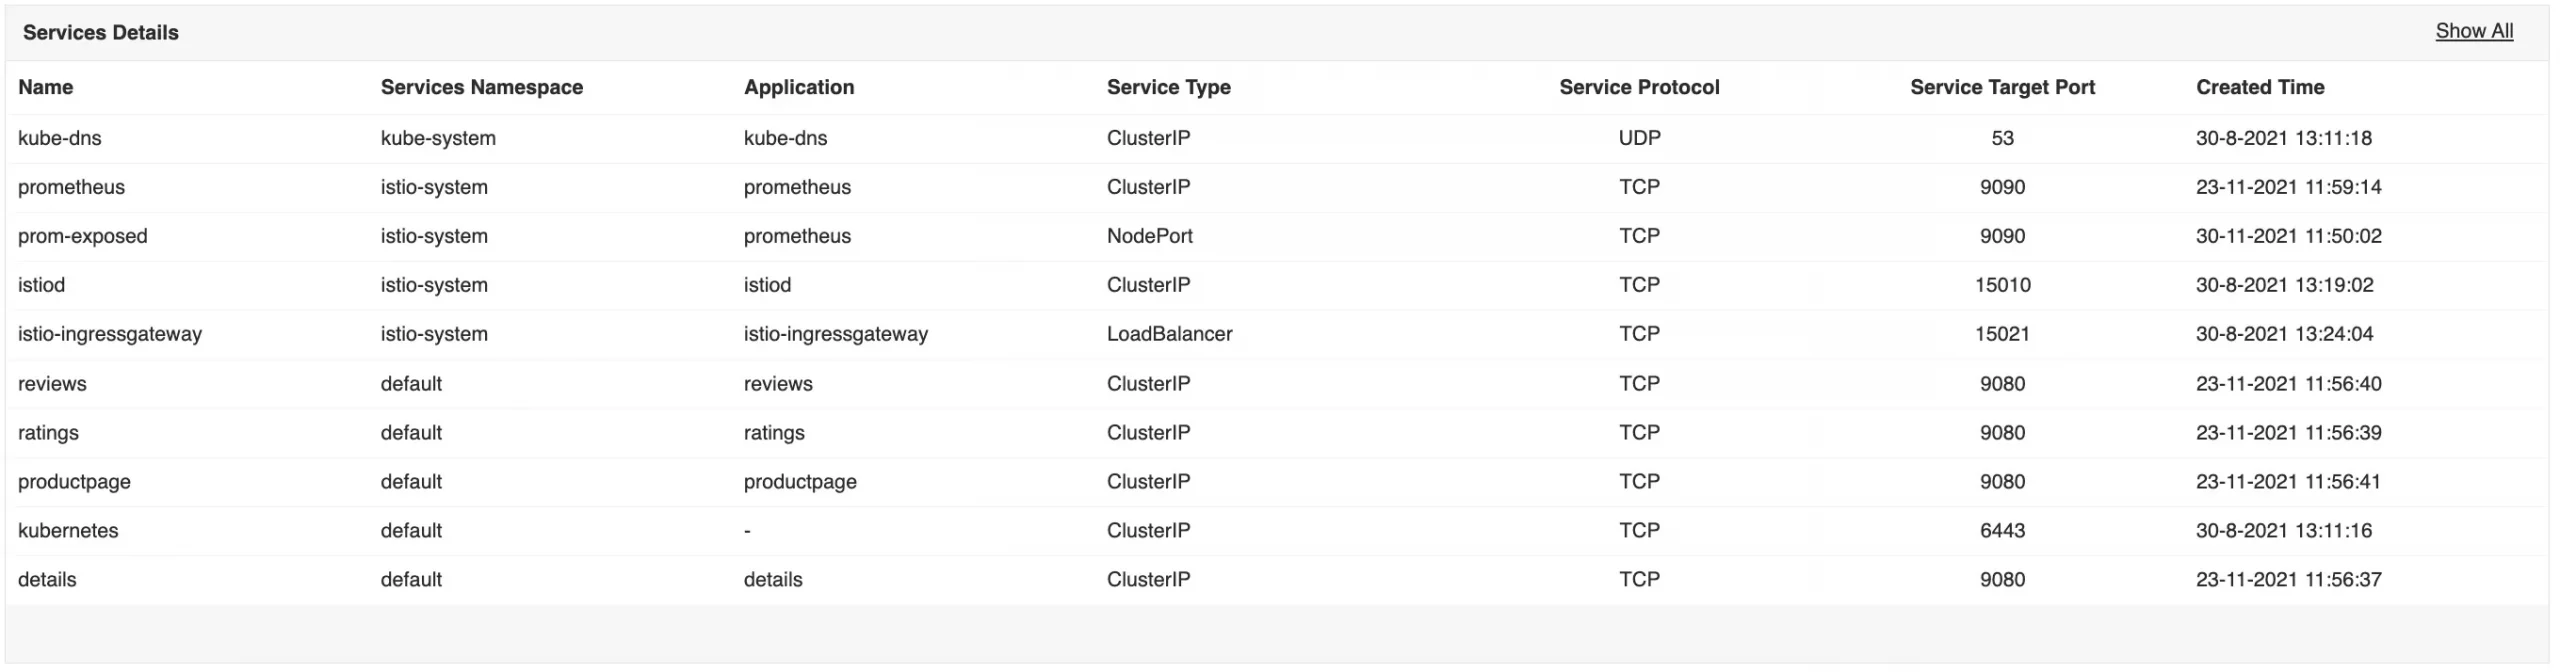
Task: Click the Service Target Port header
Action: pos(2002,87)
